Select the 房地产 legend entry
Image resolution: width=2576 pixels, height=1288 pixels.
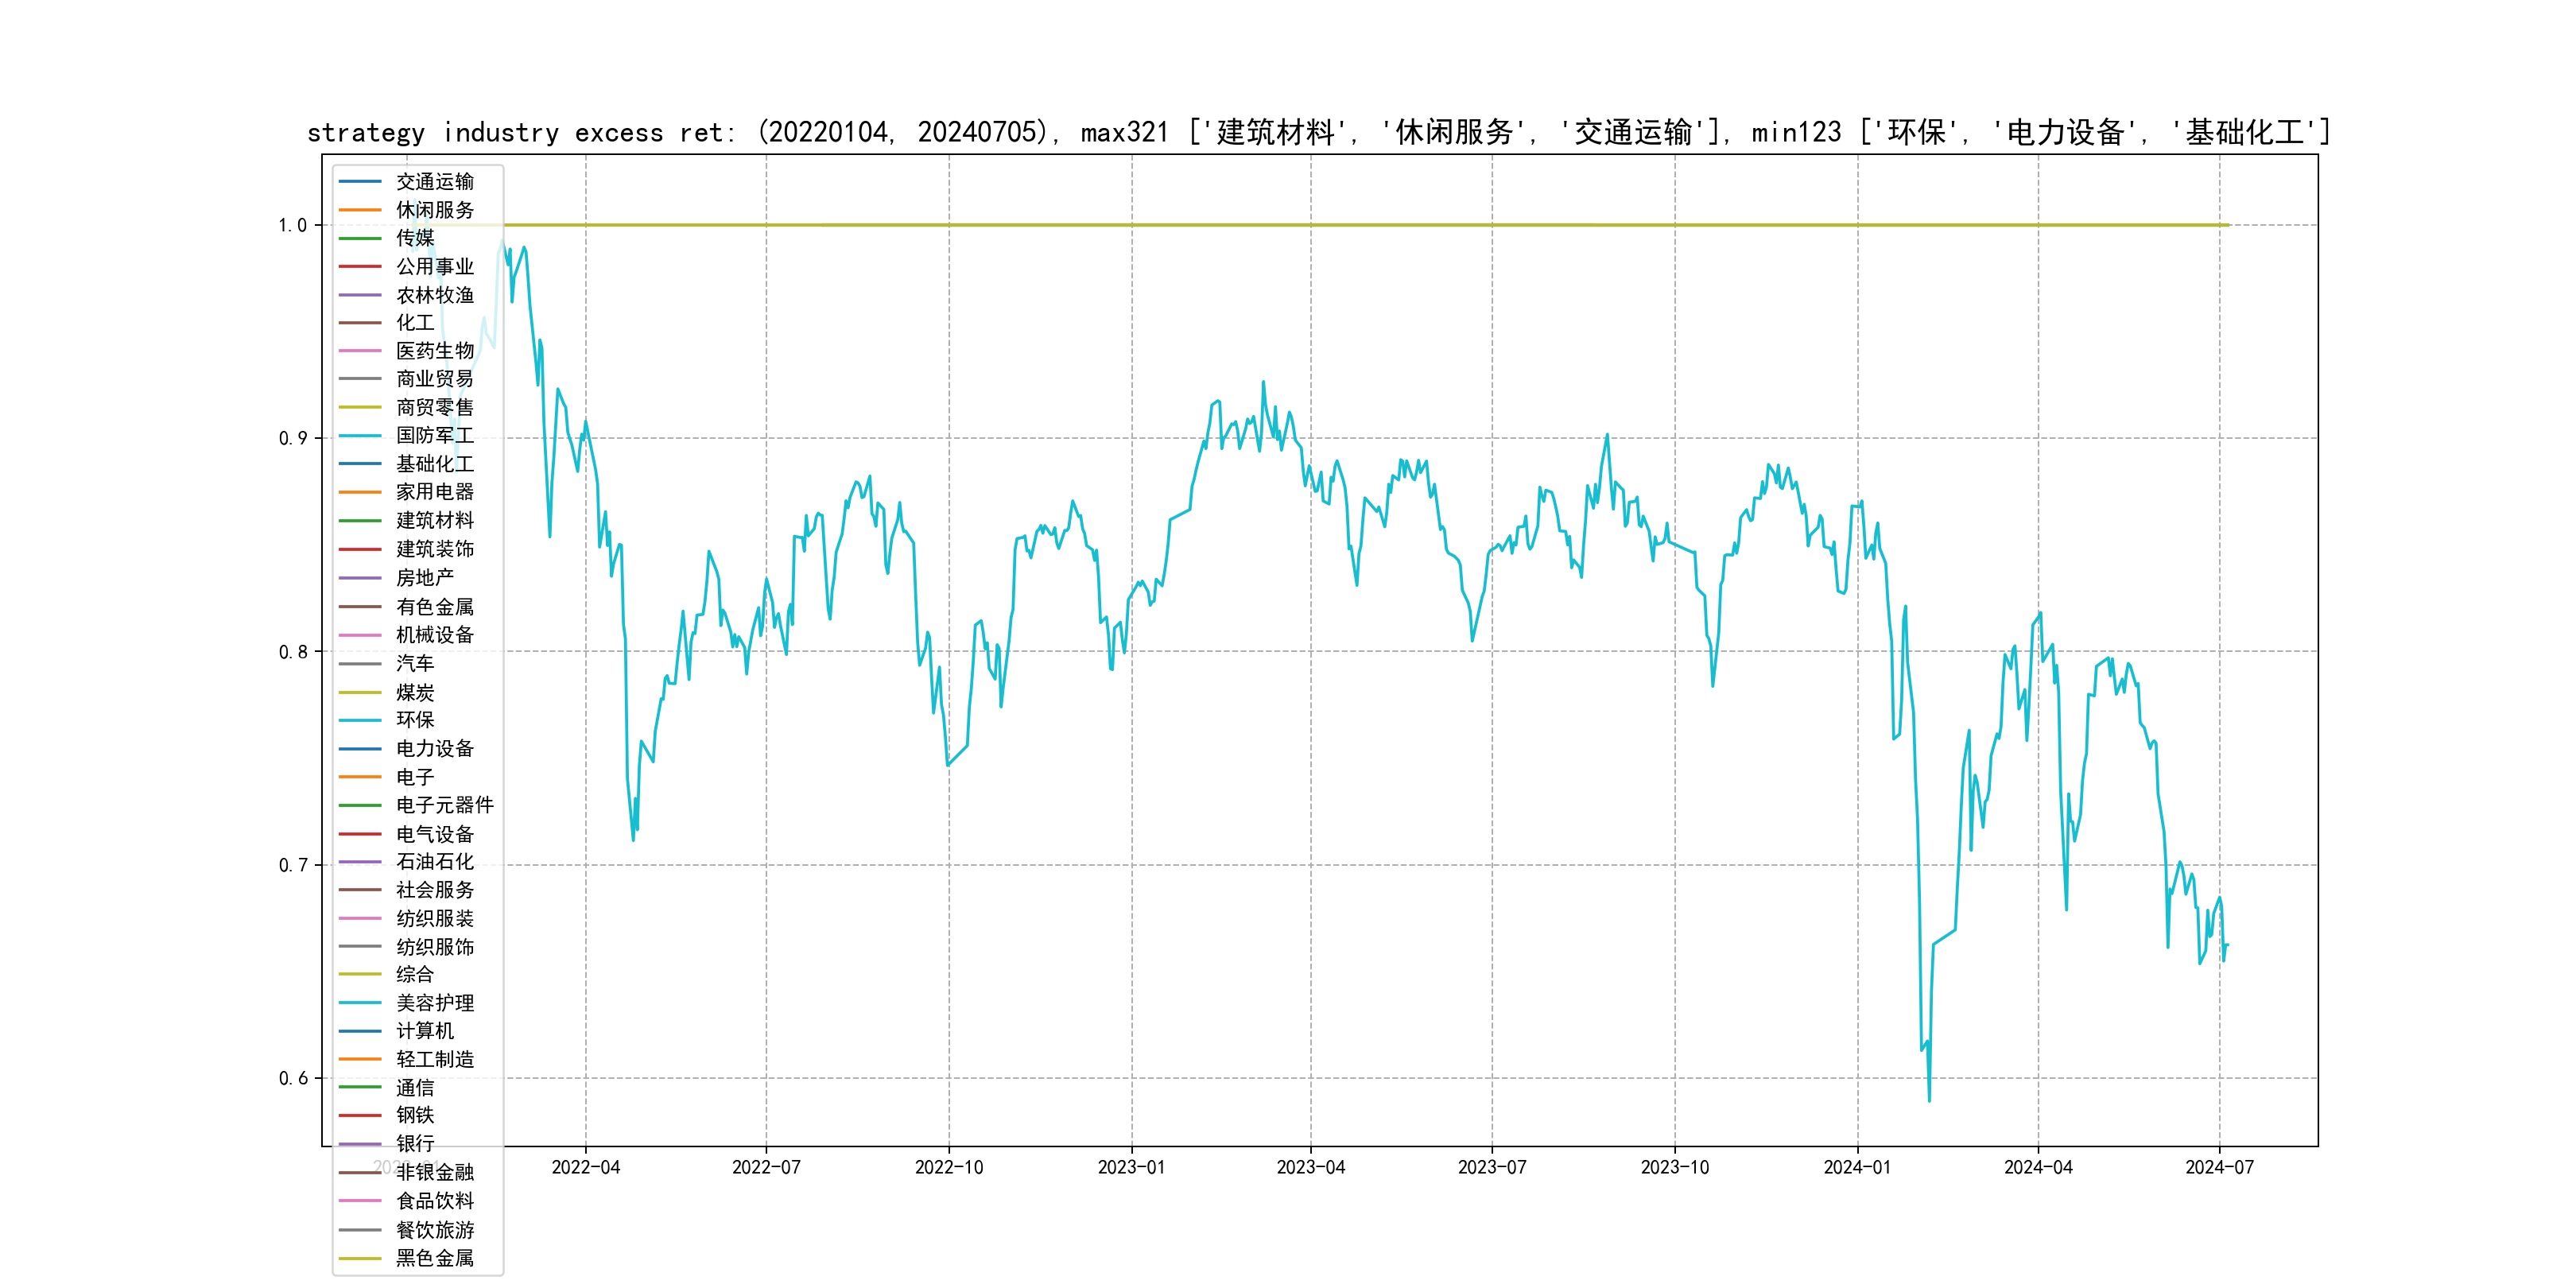(x=425, y=578)
